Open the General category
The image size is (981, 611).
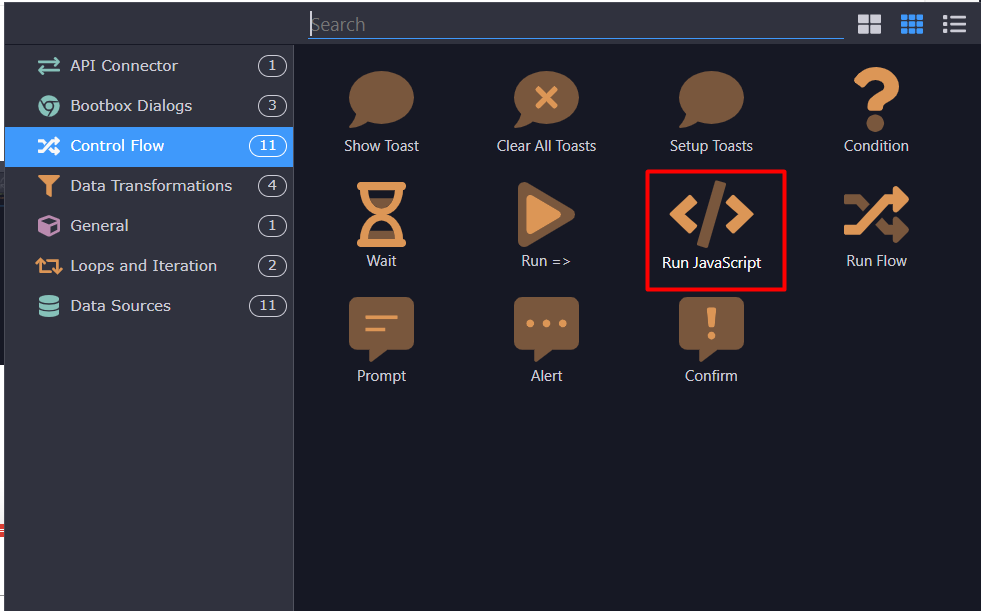click(x=149, y=226)
